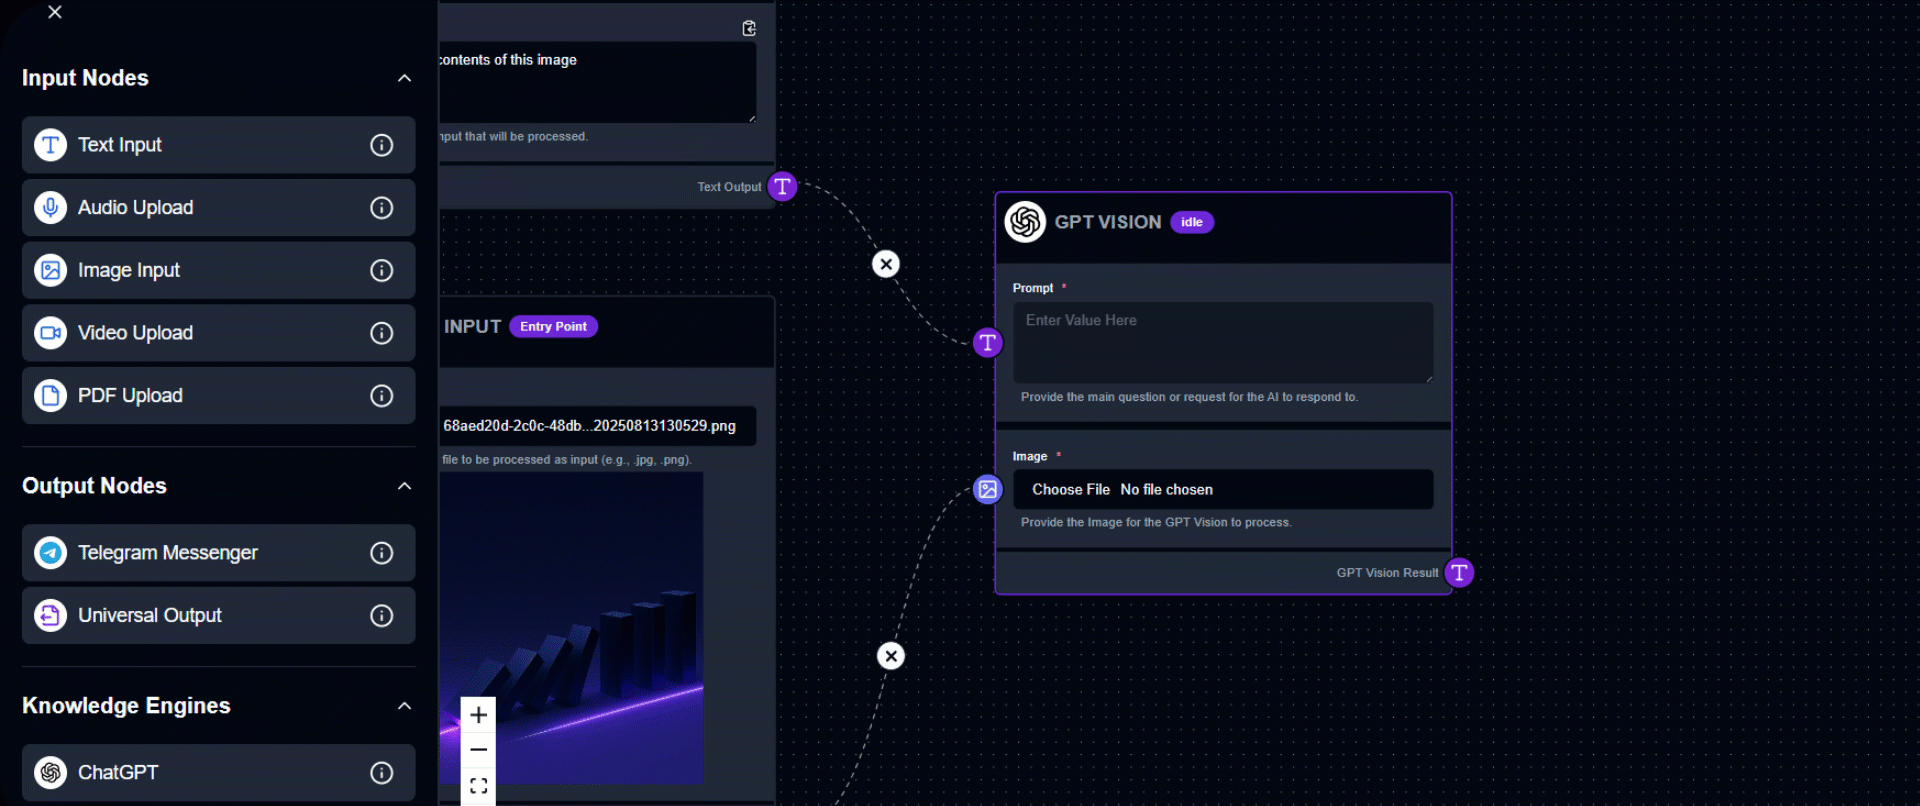The height and width of the screenshot is (806, 1920).
Task: Close the node sidebar panel
Action: click(x=55, y=12)
